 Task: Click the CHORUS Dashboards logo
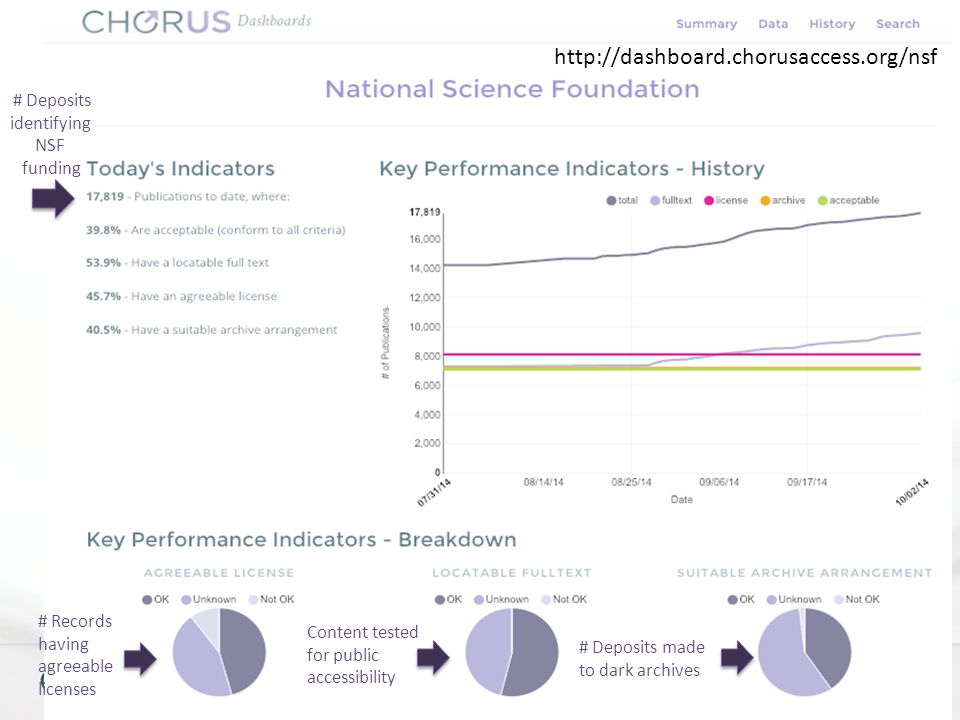(197, 22)
